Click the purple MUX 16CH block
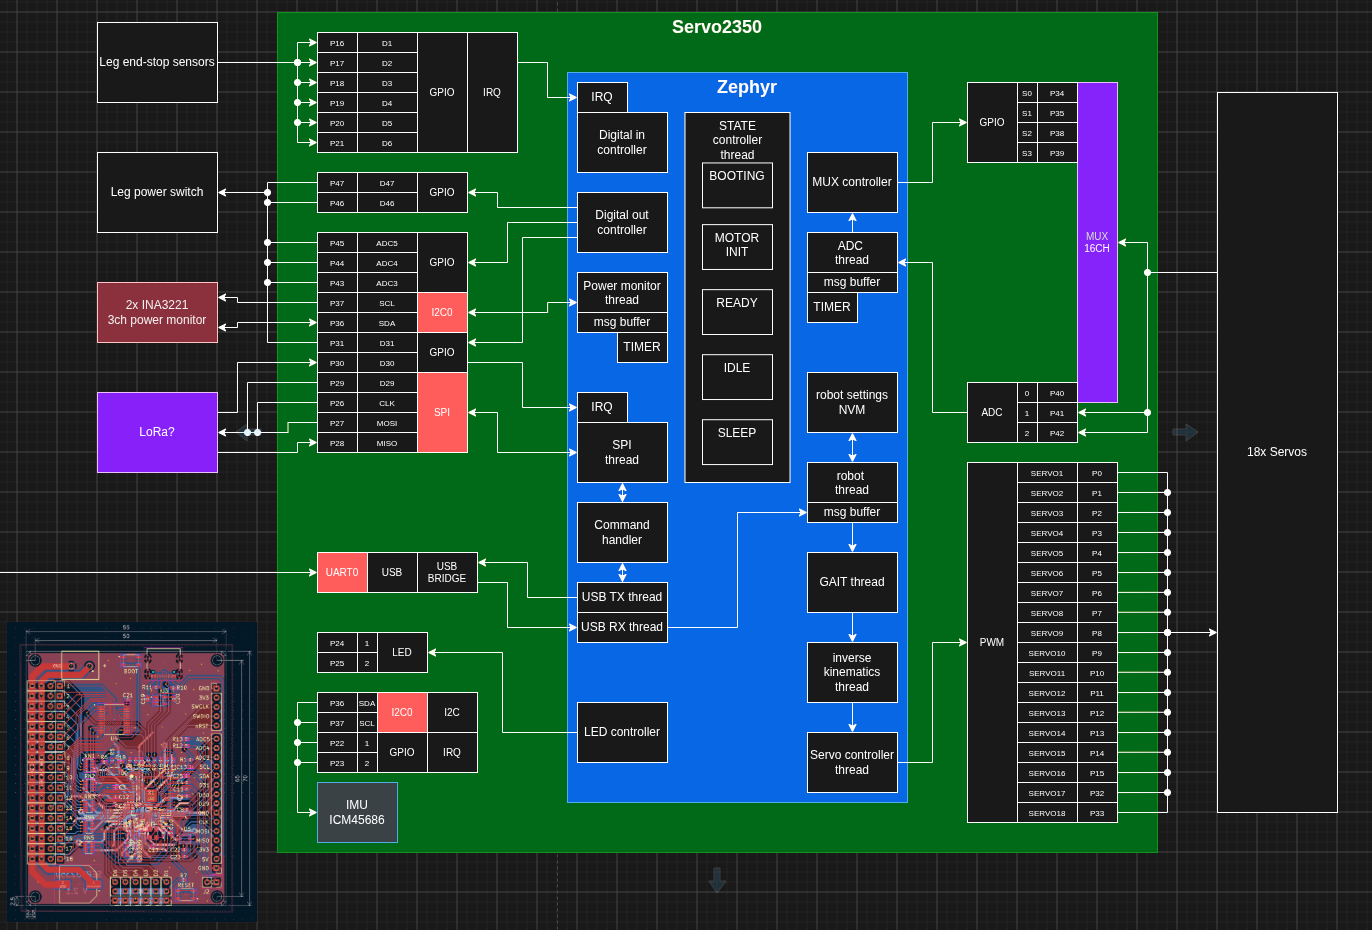Viewport: 1372px width, 930px height. point(1097,242)
